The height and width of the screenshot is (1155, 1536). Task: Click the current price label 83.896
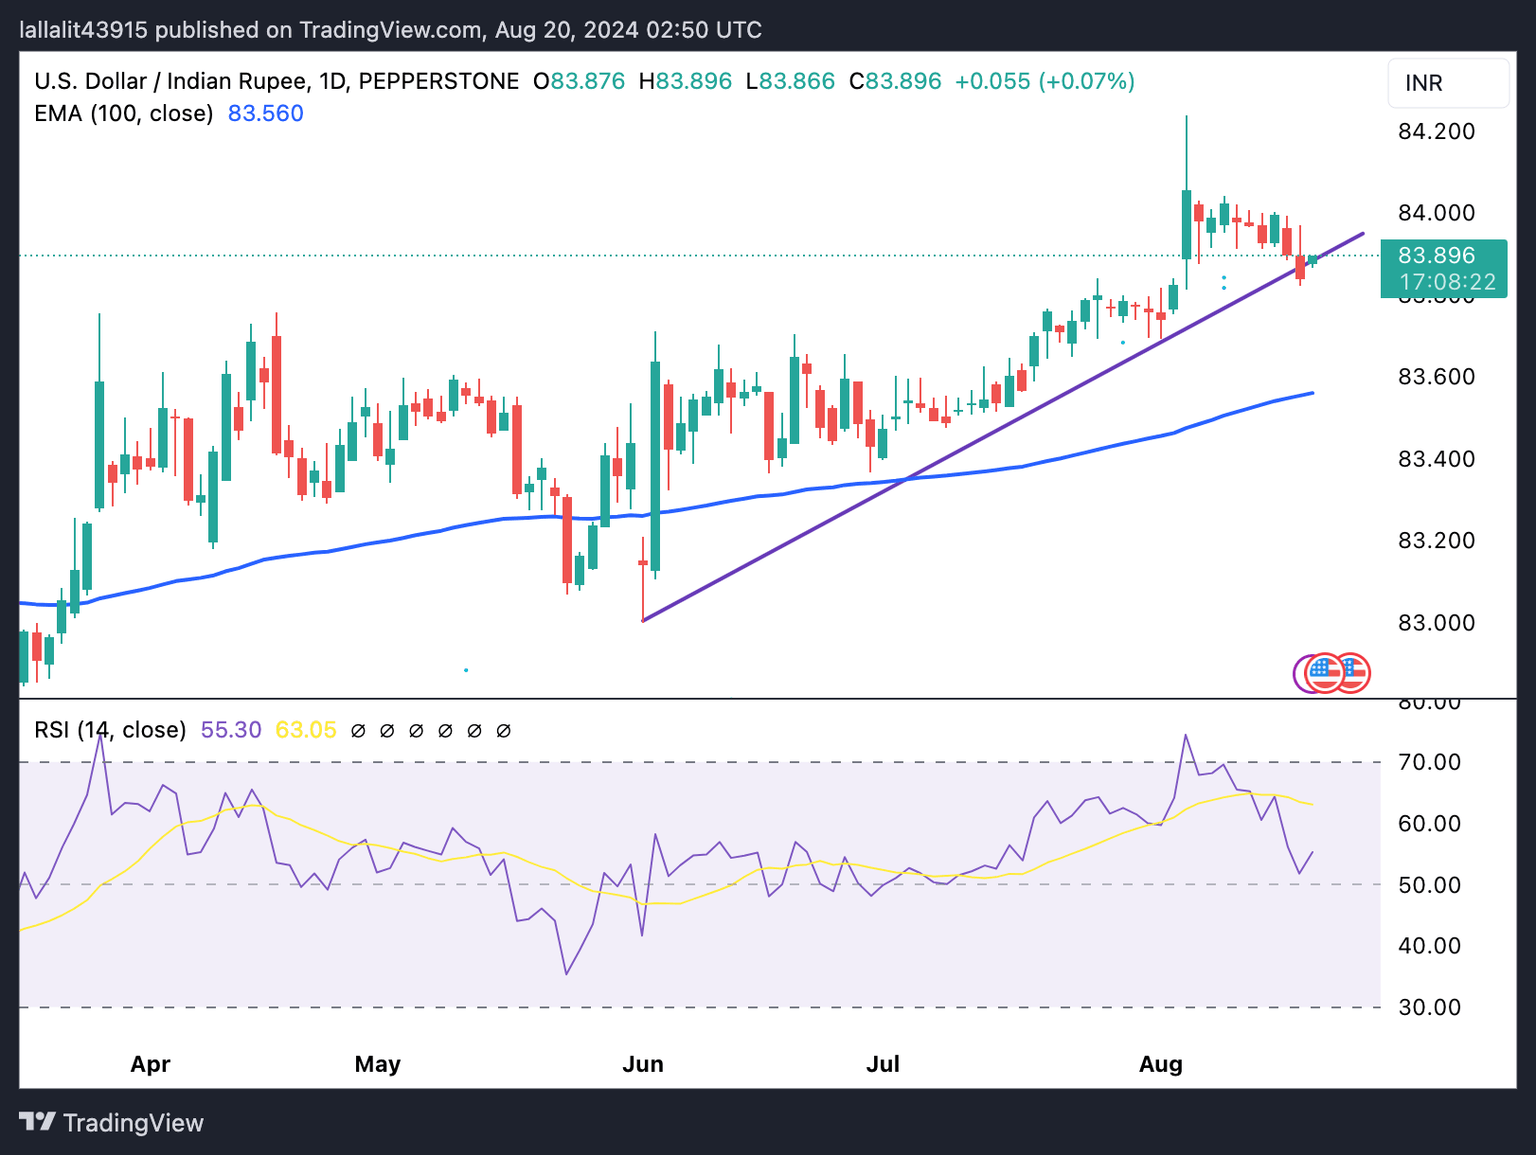[x=1442, y=256]
